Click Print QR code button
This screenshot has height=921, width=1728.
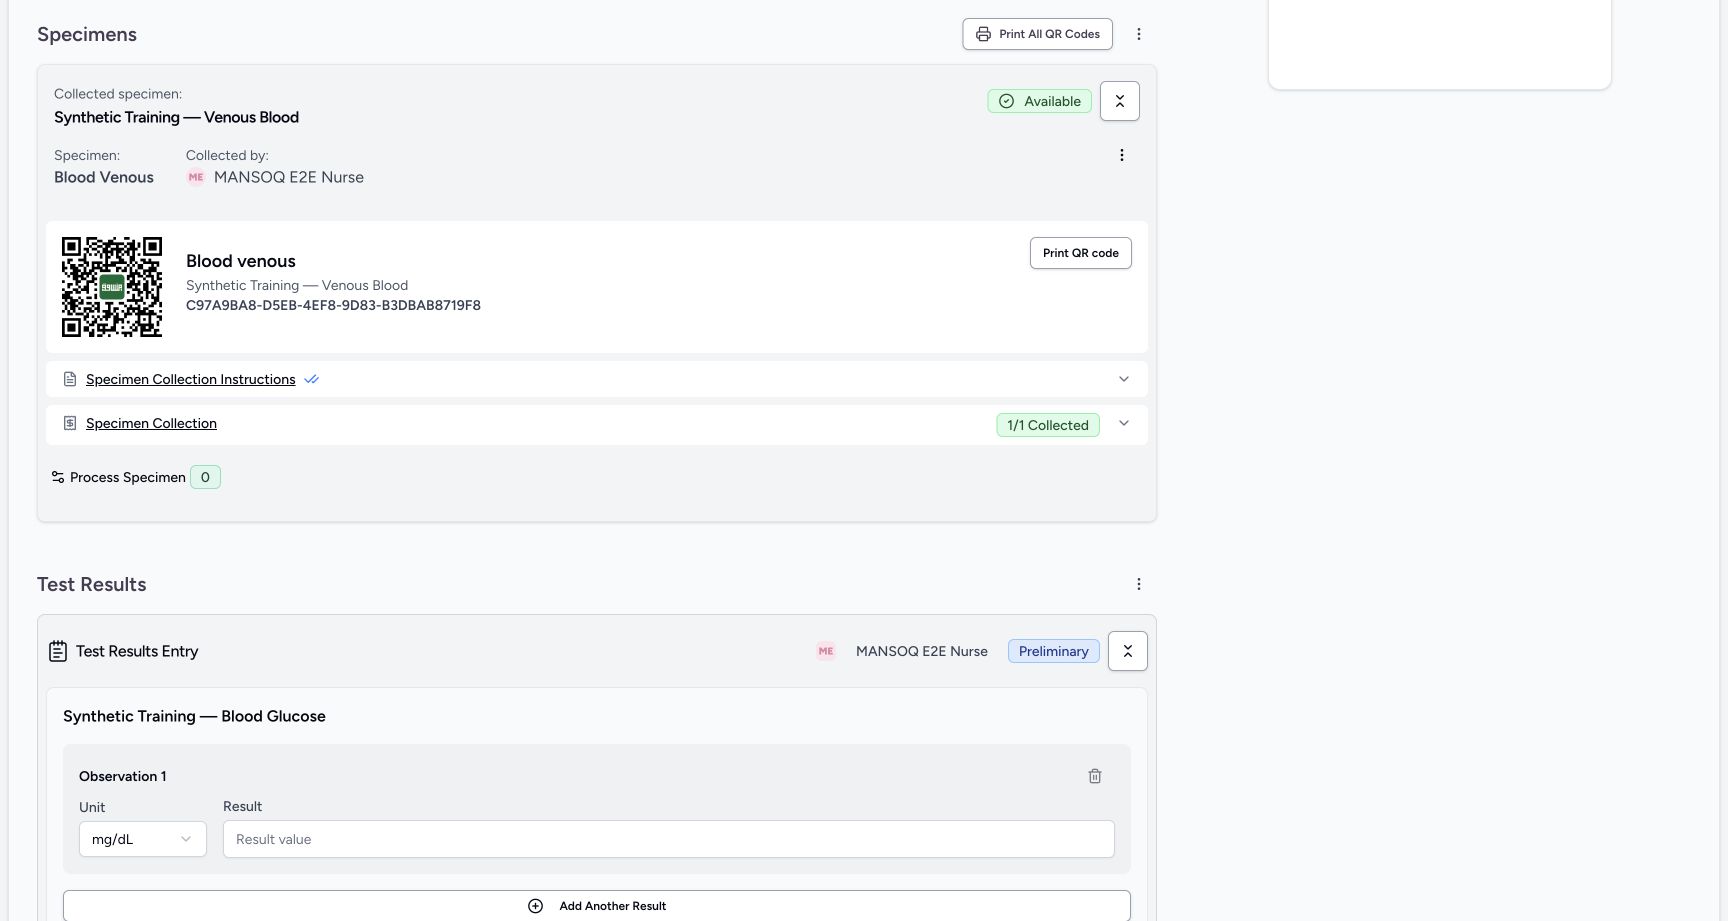(x=1081, y=253)
